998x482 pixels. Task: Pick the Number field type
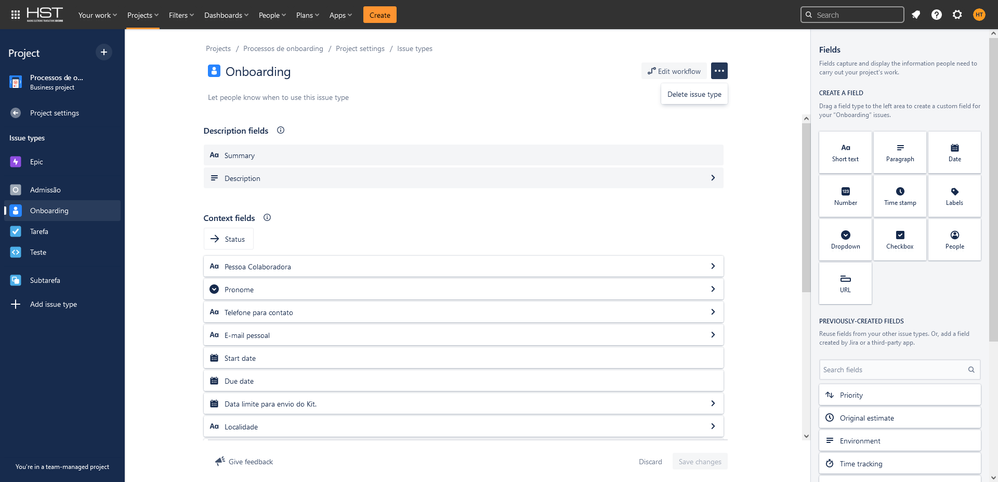845,196
